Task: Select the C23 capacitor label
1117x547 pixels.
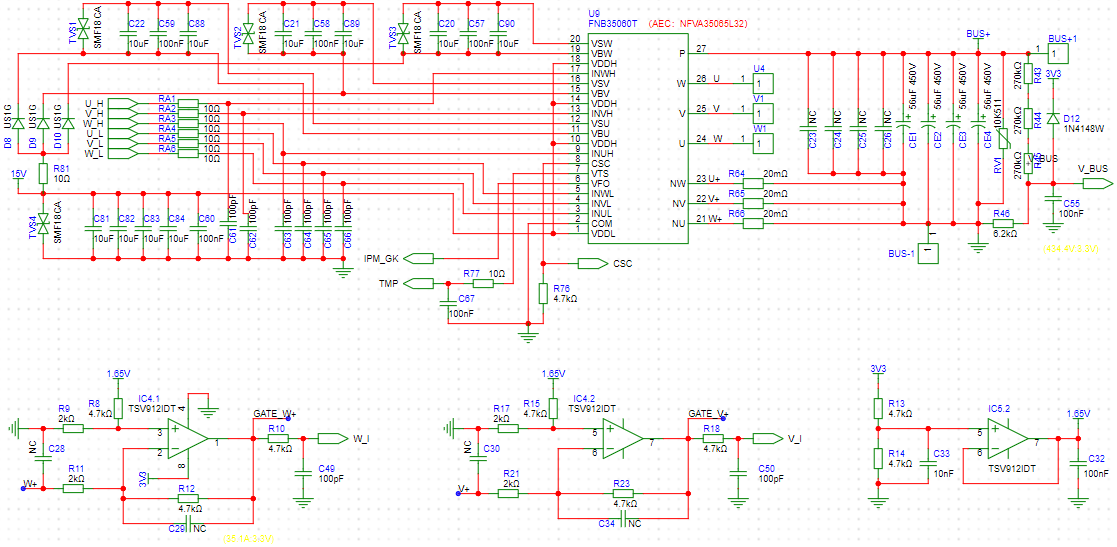Action: tap(814, 138)
